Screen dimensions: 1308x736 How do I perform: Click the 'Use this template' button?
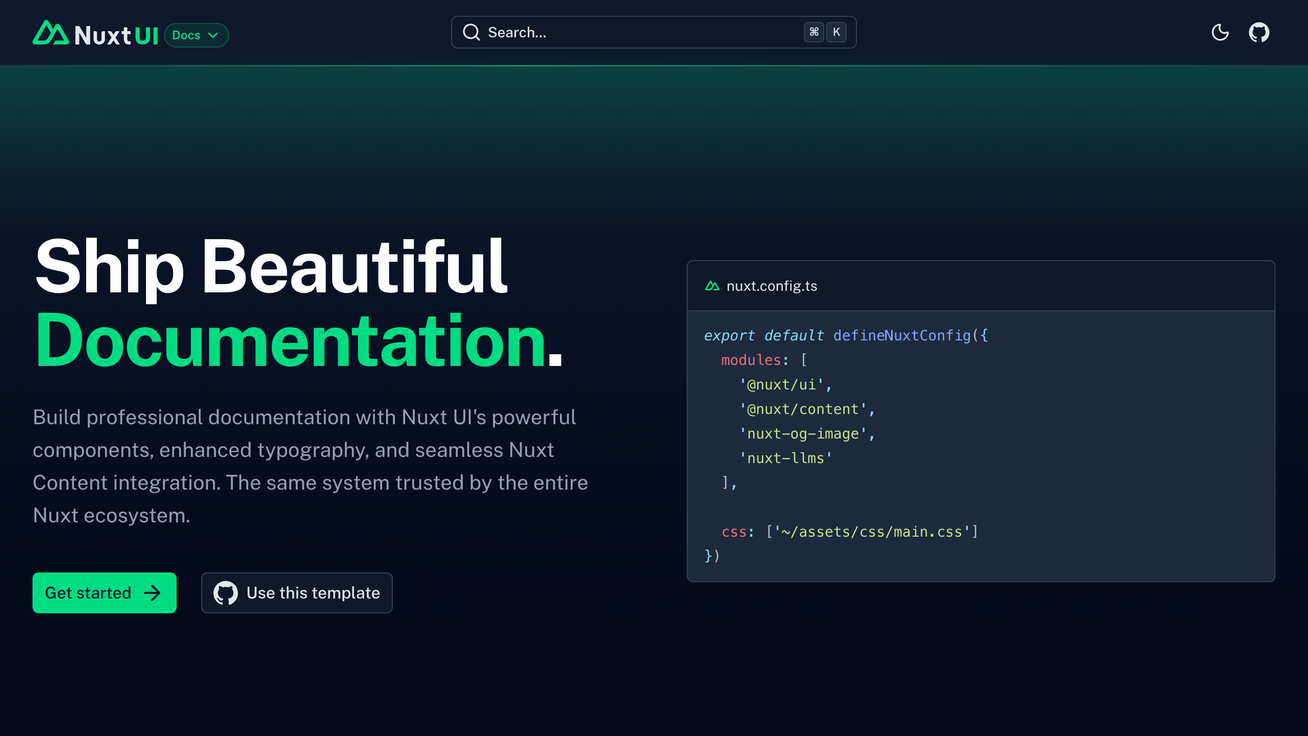[296, 592]
